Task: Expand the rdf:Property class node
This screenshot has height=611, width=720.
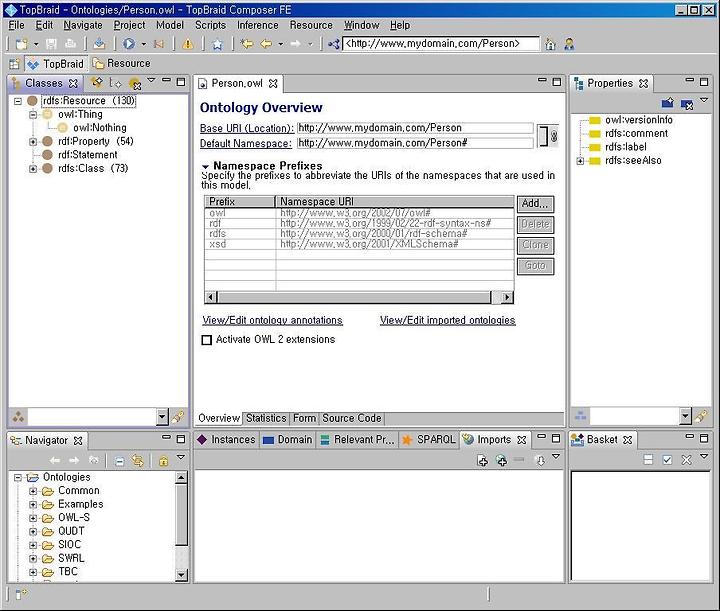Action: [33, 141]
